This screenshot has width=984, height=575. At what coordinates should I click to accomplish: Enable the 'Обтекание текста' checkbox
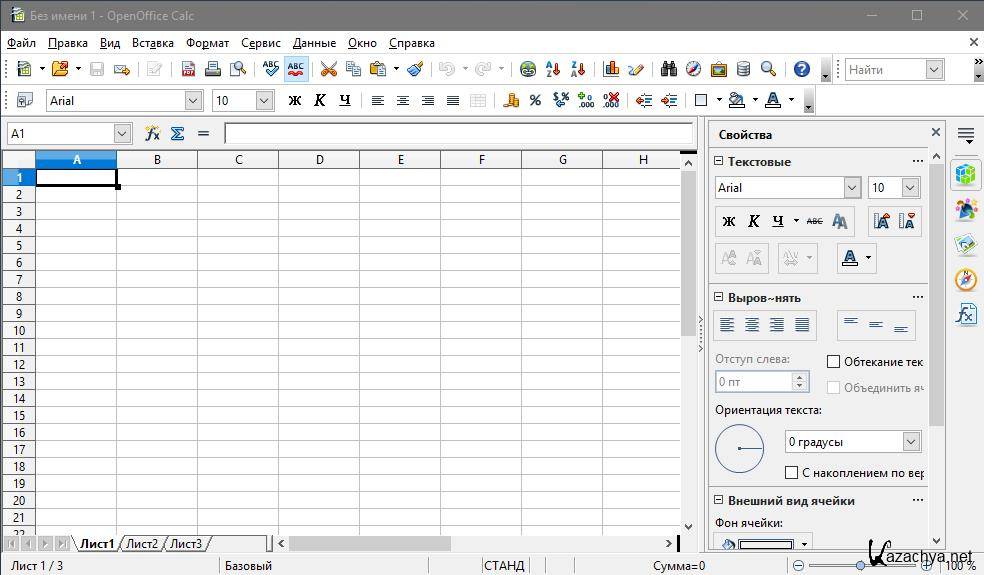pos(833,362)
